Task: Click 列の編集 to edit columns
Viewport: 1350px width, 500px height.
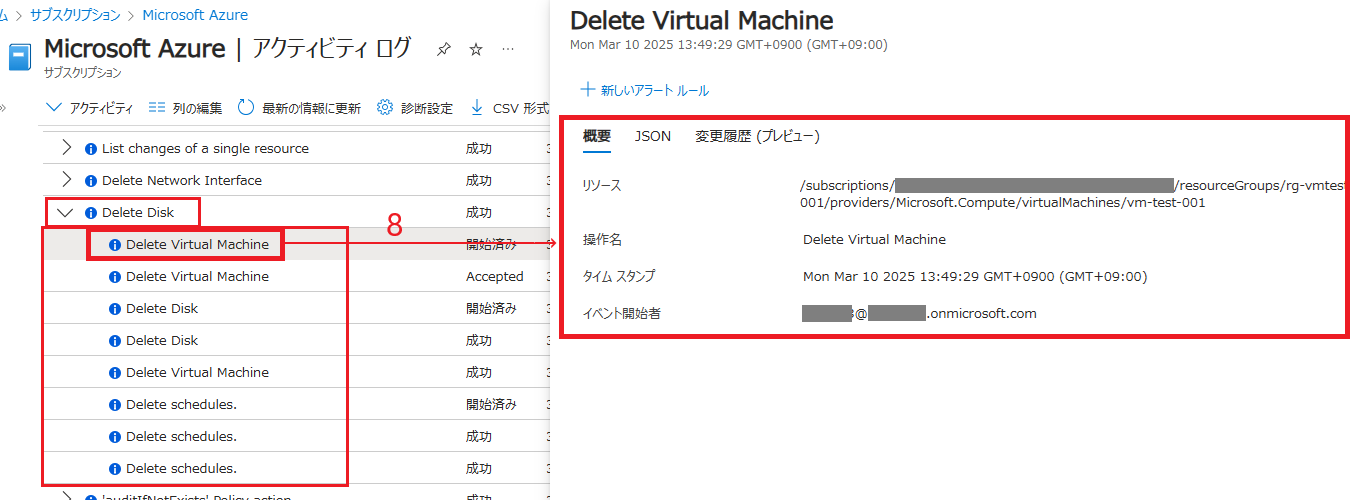Action: tap(185, 108)
